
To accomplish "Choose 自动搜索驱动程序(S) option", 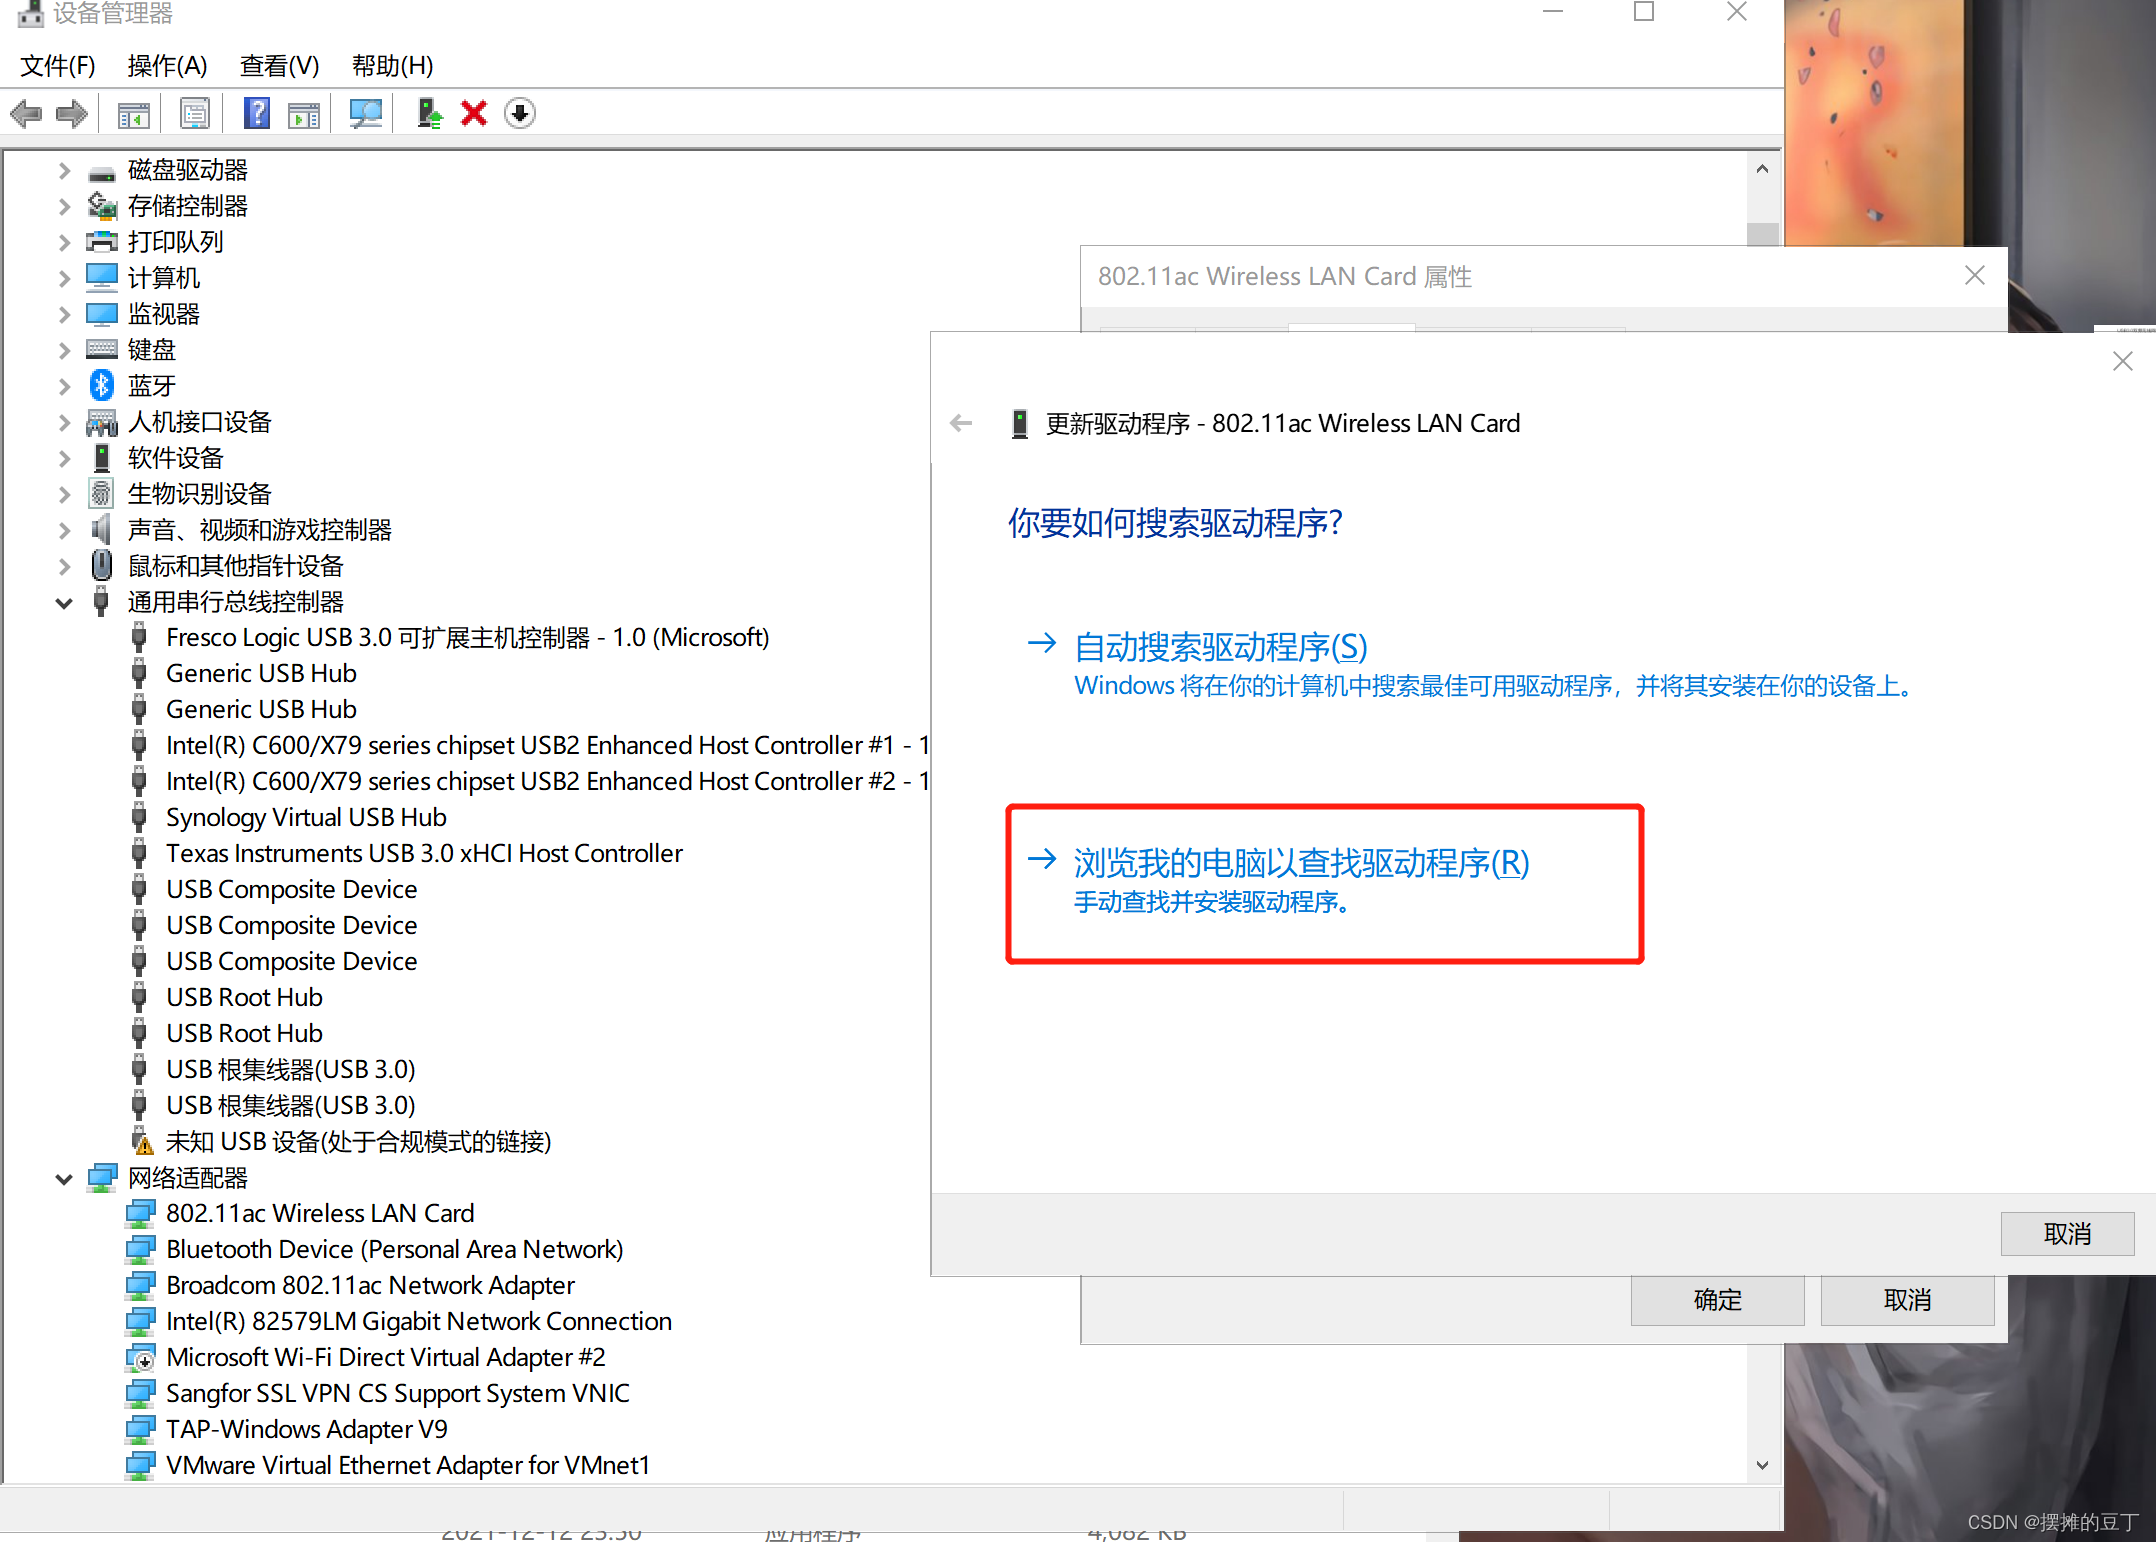I will coord(1220,648).
